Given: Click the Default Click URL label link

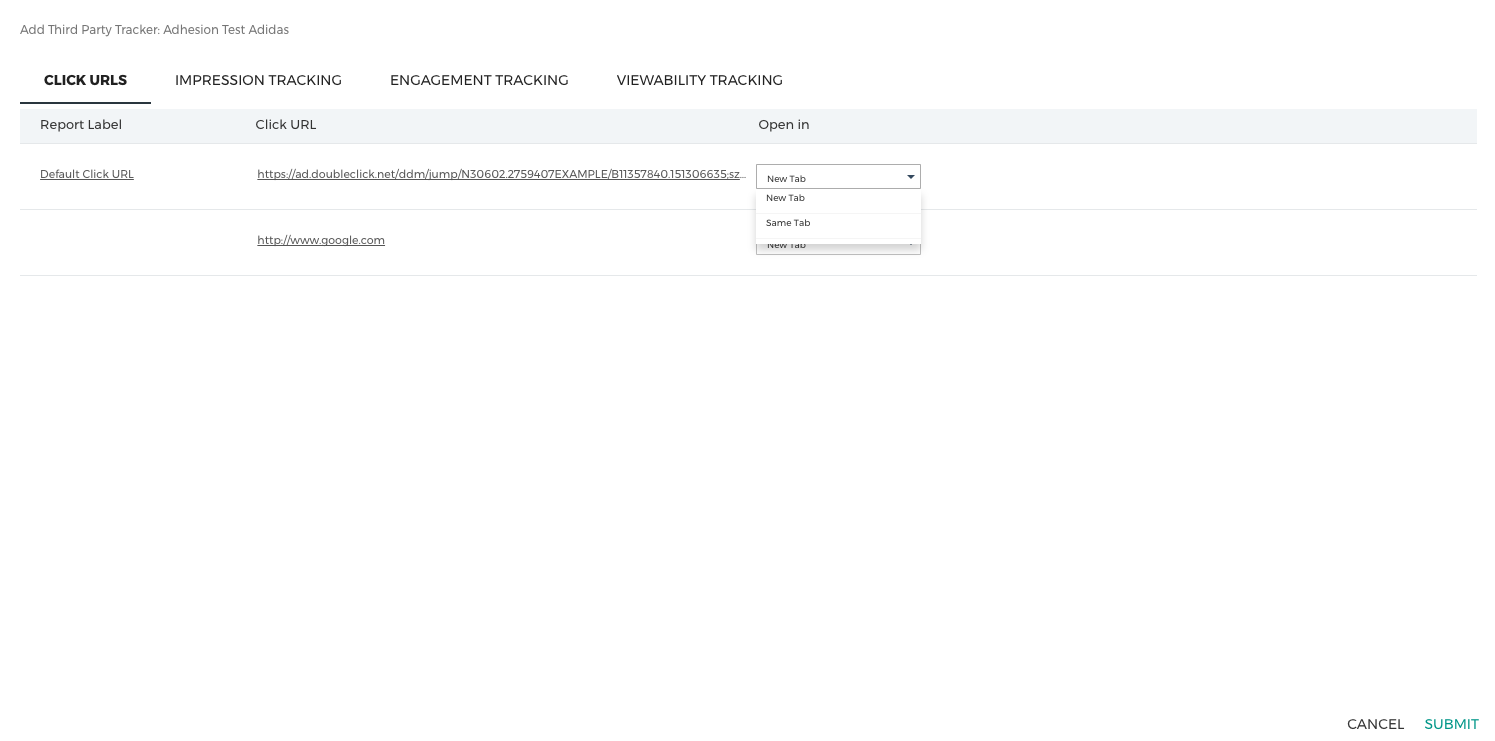Looking at the screenshot, I should pos(87,174).
